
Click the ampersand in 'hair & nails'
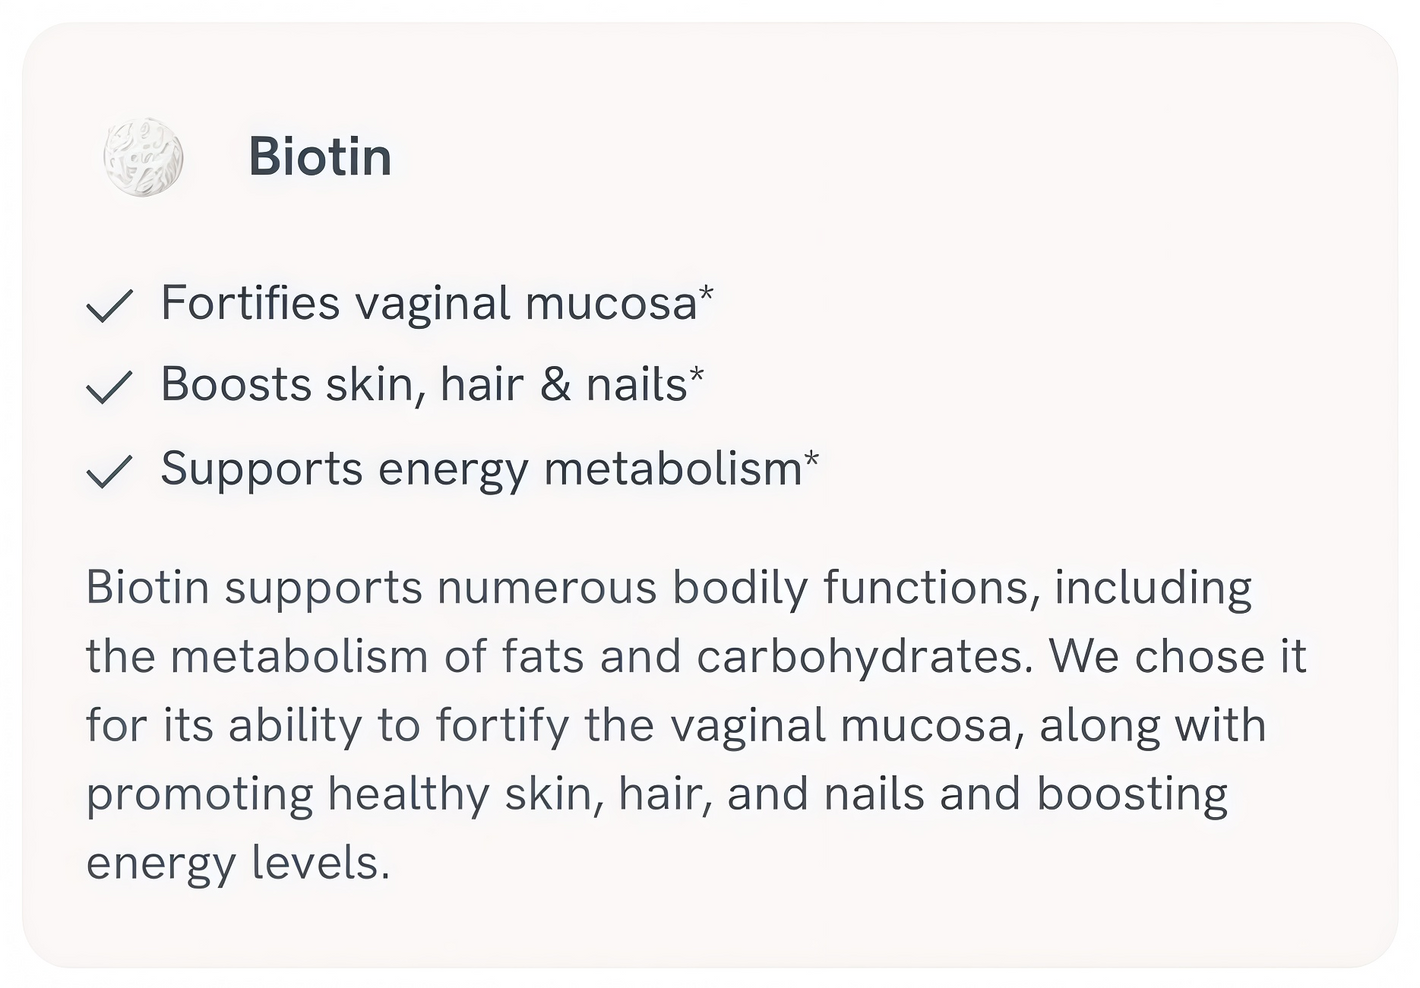[555, 385]
